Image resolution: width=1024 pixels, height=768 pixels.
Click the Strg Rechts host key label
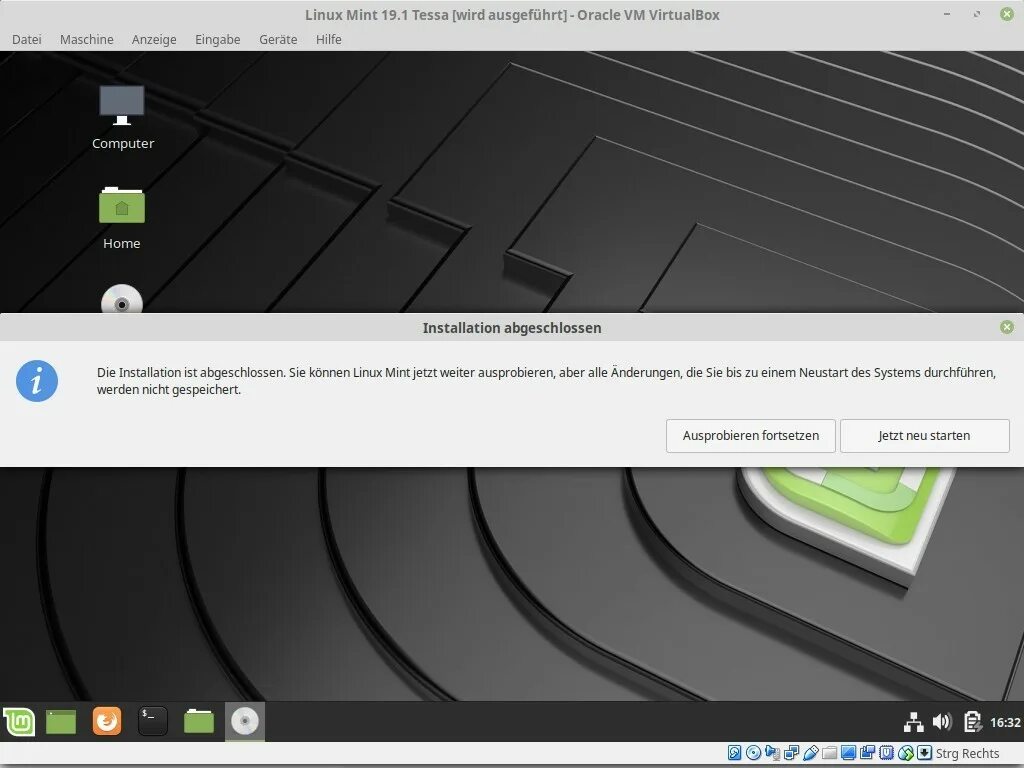(967, 754)
